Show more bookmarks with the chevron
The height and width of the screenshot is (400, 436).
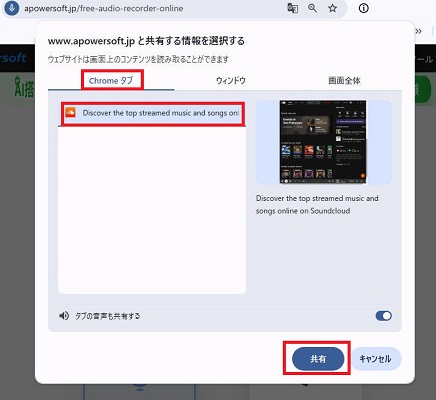pyautogui.click(x=418, y=31)
